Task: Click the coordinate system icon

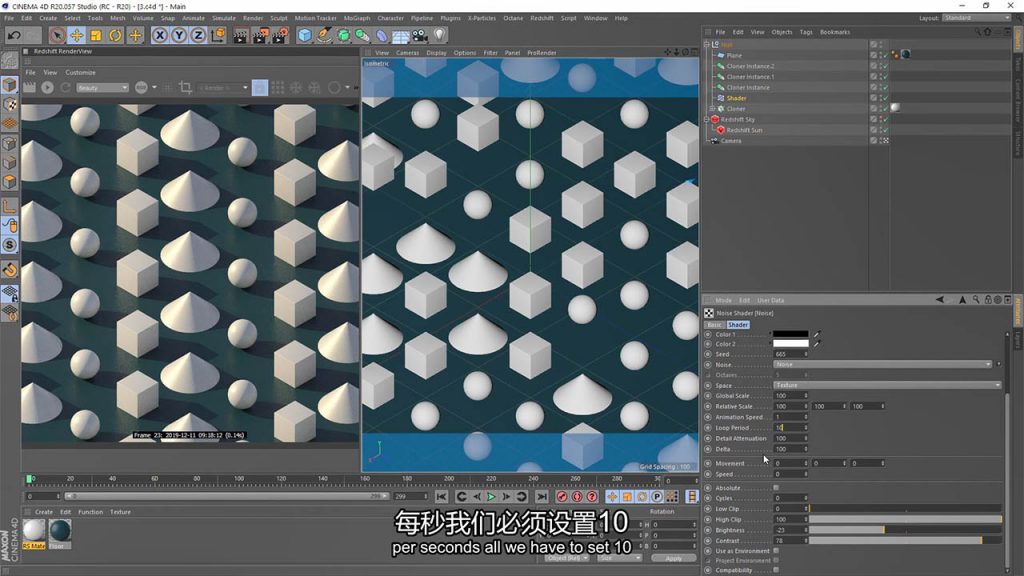Action: pos(217,35)
